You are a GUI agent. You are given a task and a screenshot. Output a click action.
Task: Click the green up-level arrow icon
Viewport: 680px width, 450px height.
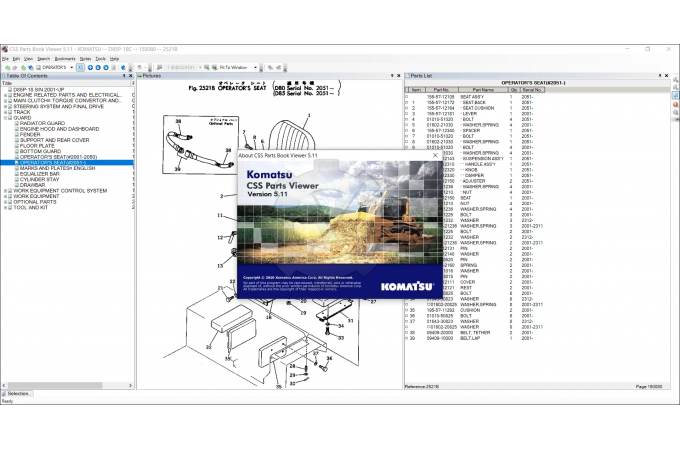pyautogui.click(x=23, y=68)
